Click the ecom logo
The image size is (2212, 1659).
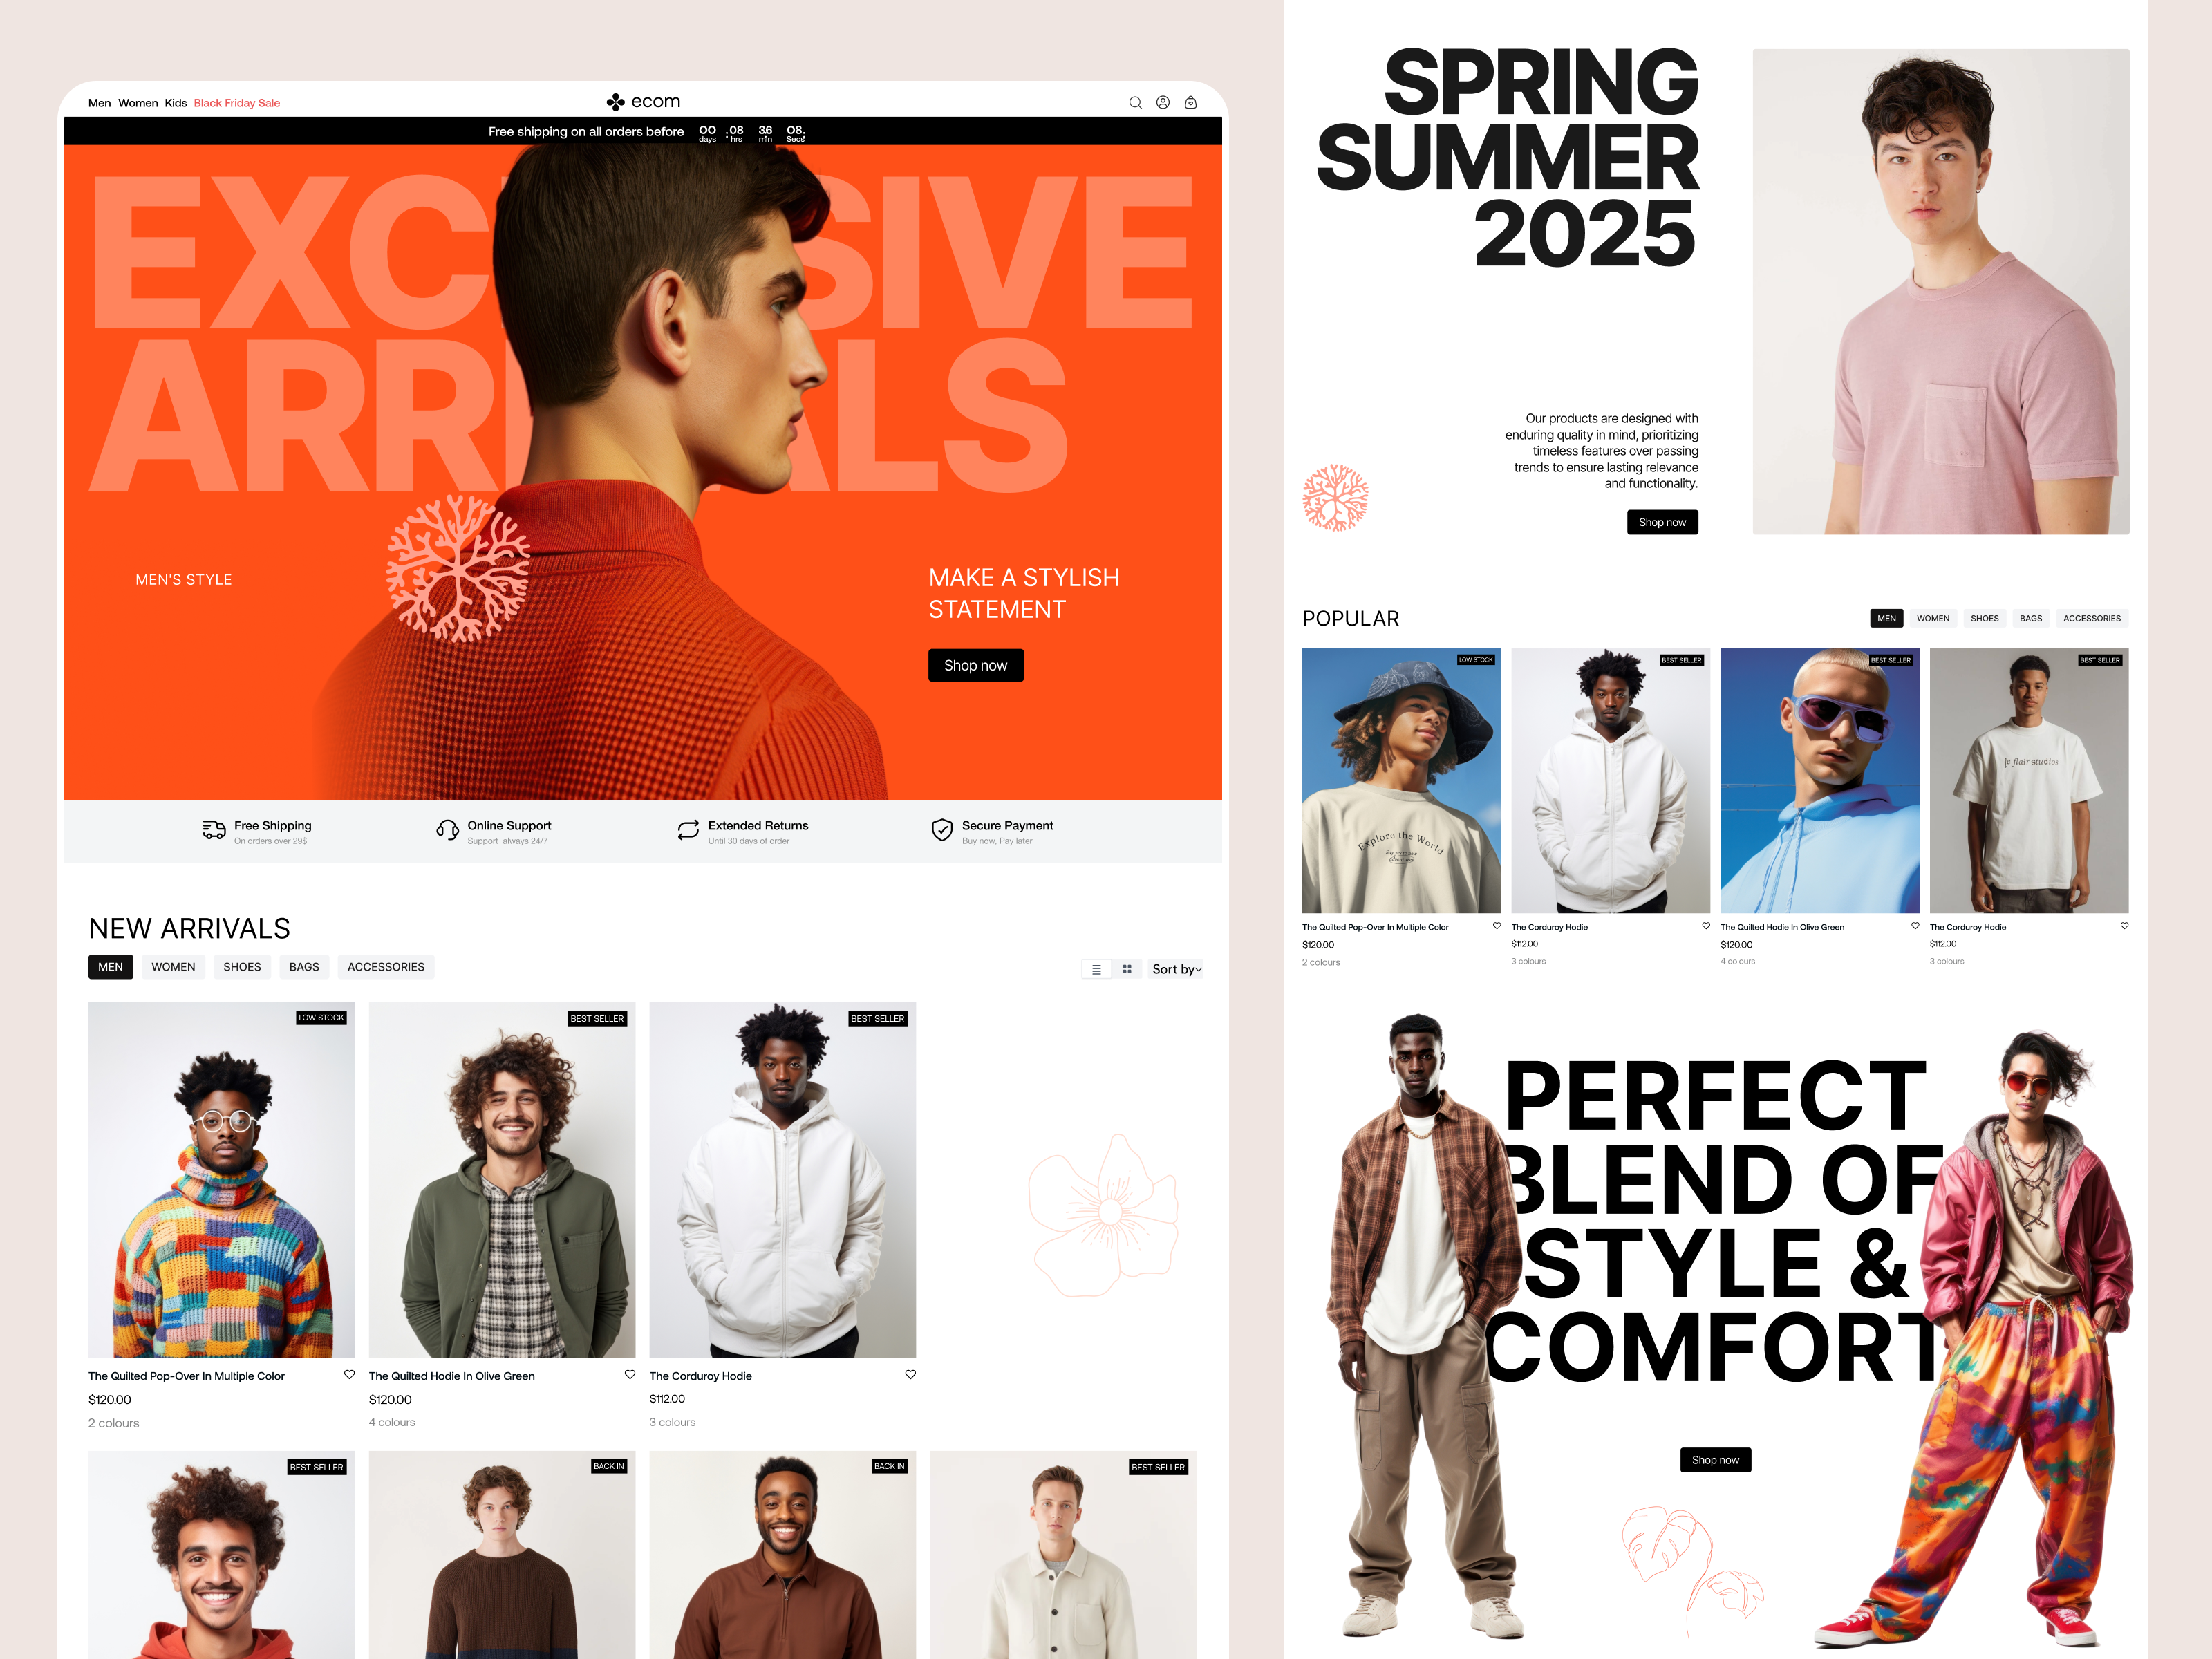643,102
